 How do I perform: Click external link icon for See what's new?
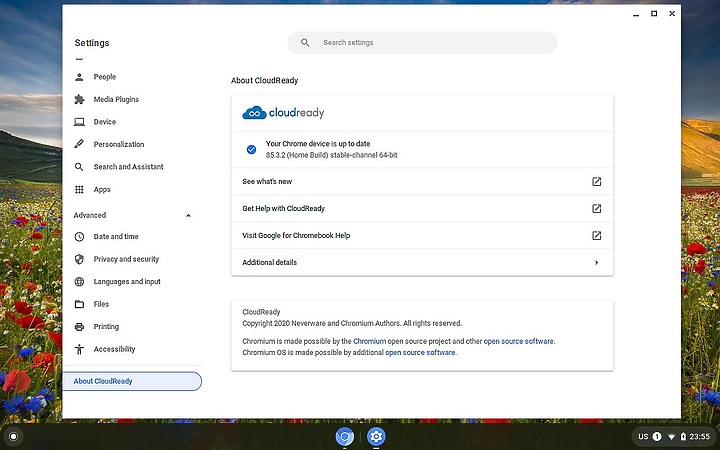pos(596,181)
